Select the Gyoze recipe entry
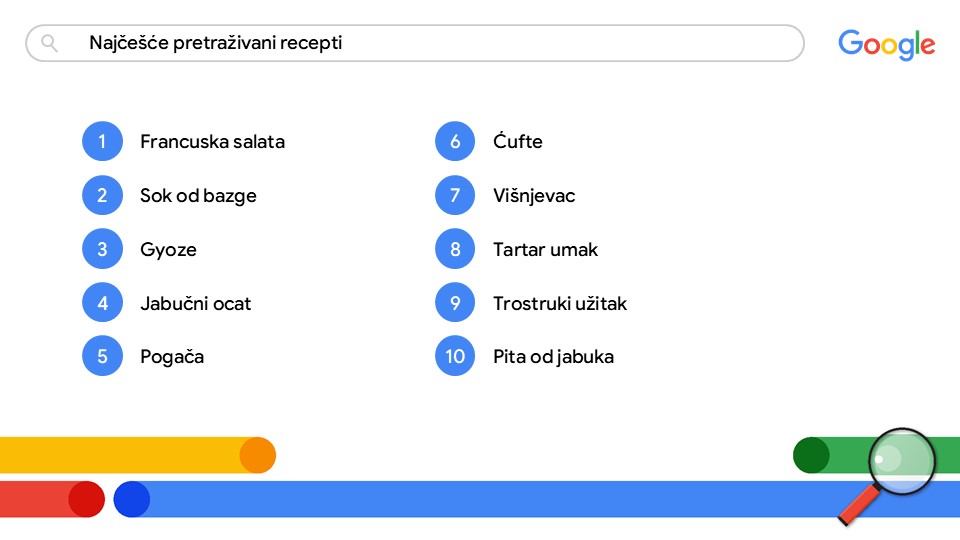The image size is (960, 540). click(x=168, y=249)
